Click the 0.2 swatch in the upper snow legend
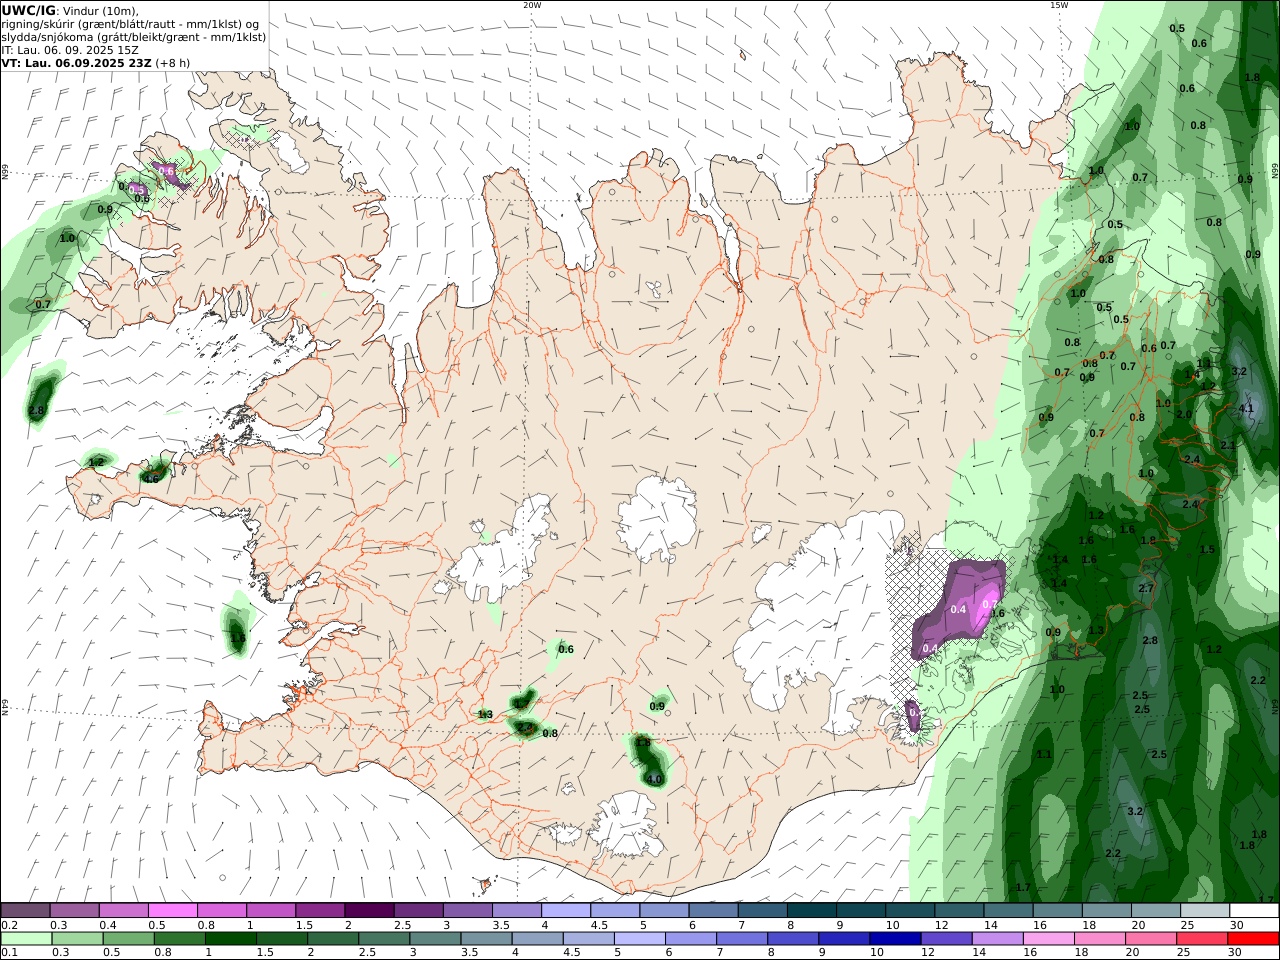 (25, 910)
